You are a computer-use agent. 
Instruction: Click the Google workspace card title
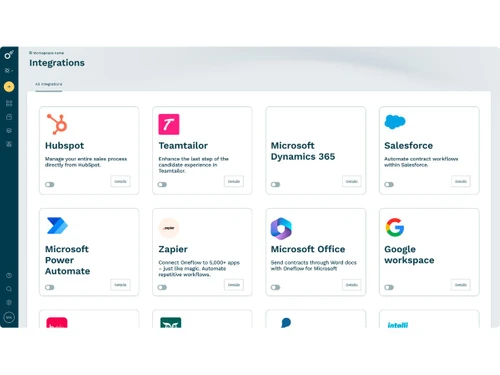coord(409,255)
